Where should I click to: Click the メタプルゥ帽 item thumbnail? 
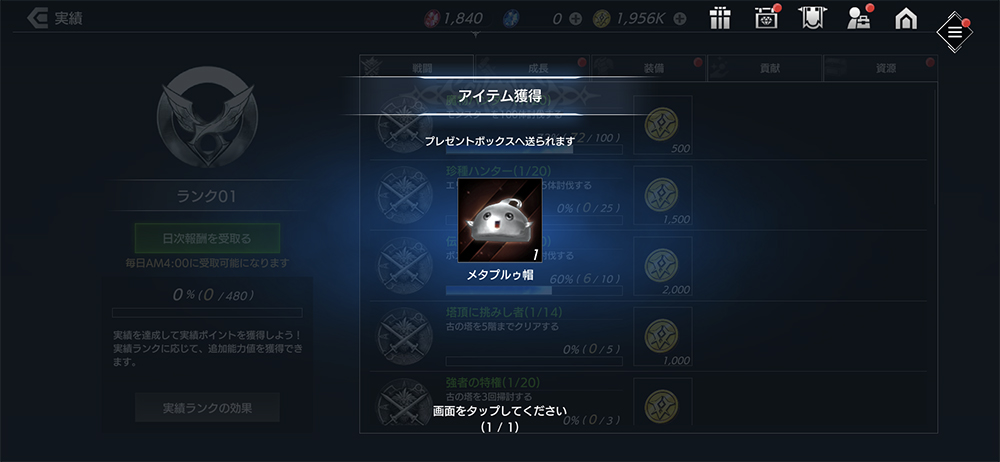point(499,220)
